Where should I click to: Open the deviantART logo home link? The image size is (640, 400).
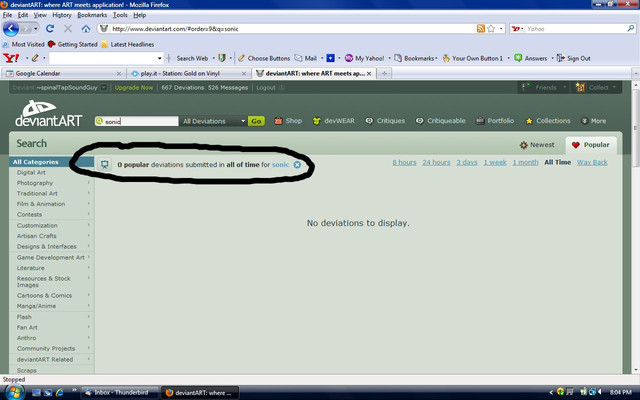49,113
